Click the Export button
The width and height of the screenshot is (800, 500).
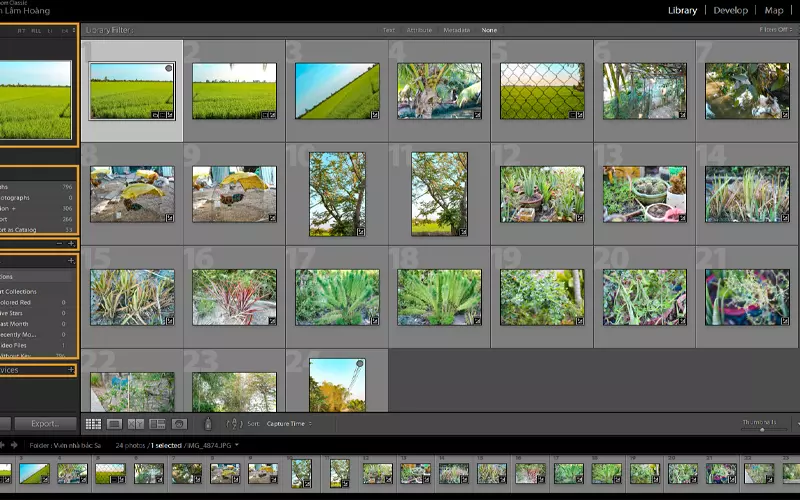tap(45, 423)
